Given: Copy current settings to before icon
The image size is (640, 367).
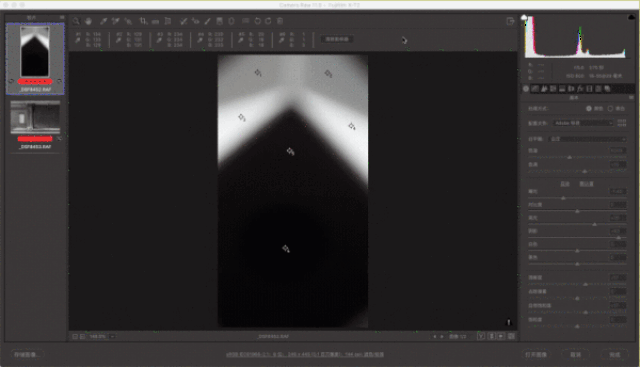Looking at the screenshot, I should pos(501,336).
